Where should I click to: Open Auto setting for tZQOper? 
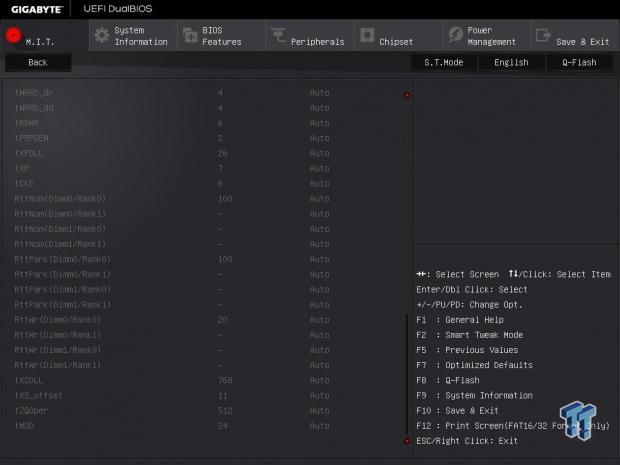pyautogui.click(x=319, y=411)
